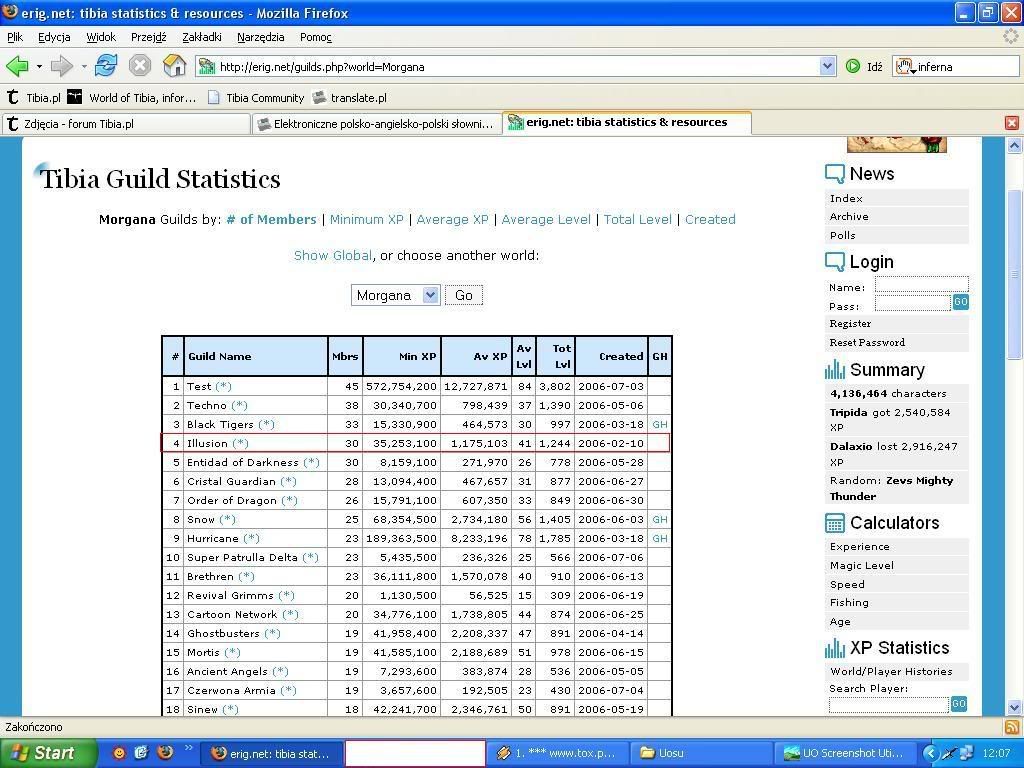Viewport: 1024px width, 768px height.
Task: Switch to the erig.net taskbar window
Action: (x=270, y=753)
